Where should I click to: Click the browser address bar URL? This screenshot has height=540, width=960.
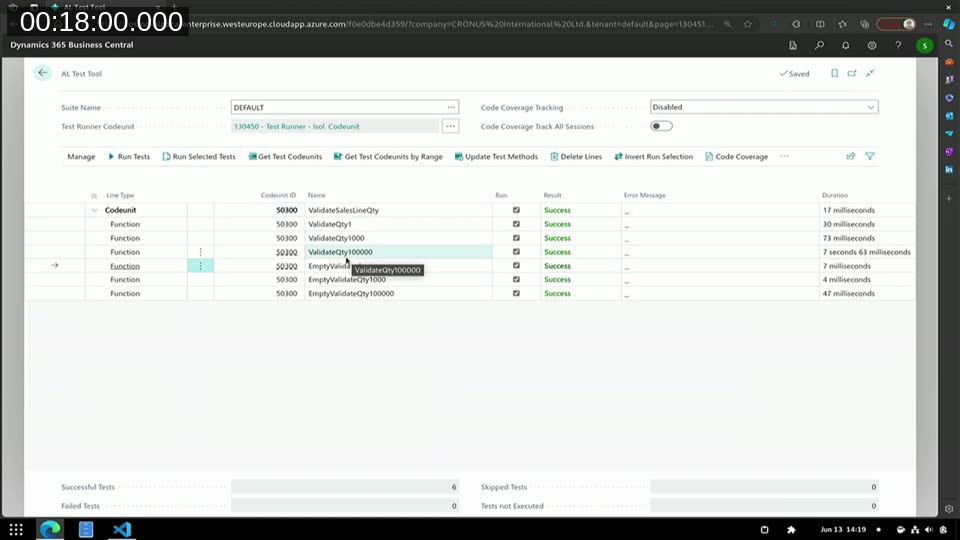450,24
